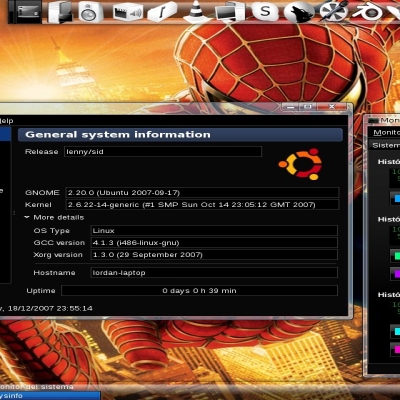Maximize the Sysinfo window
The height and width of the screenshot is (400, 400).
click(307, 107)
